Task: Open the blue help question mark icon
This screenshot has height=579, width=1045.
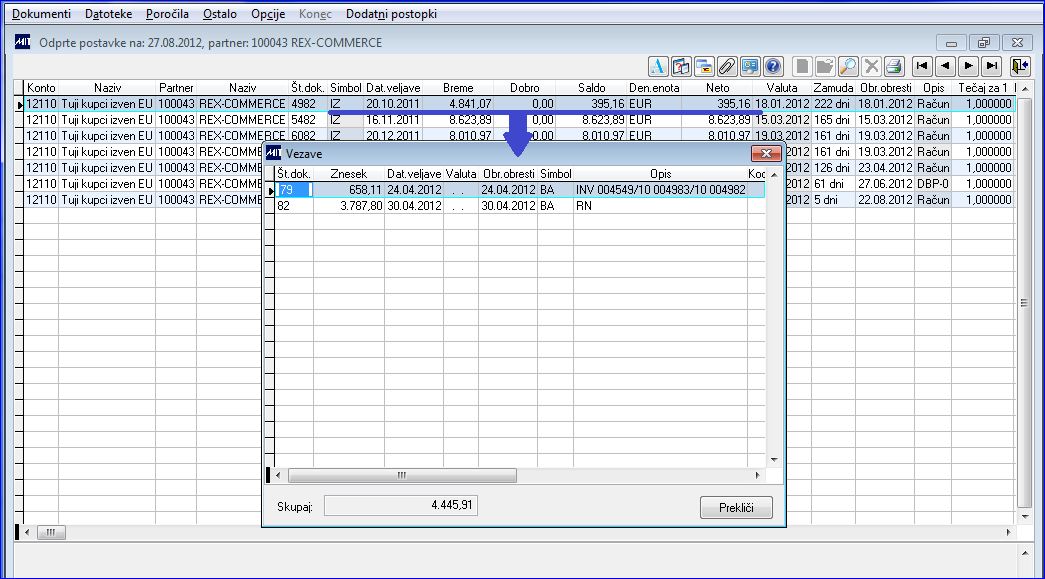Action: point(773,66)
